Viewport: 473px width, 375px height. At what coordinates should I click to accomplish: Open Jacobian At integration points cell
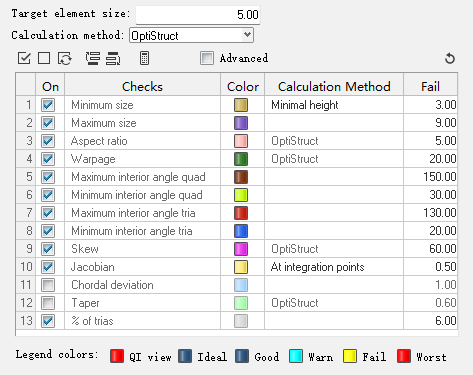(334, 267)
